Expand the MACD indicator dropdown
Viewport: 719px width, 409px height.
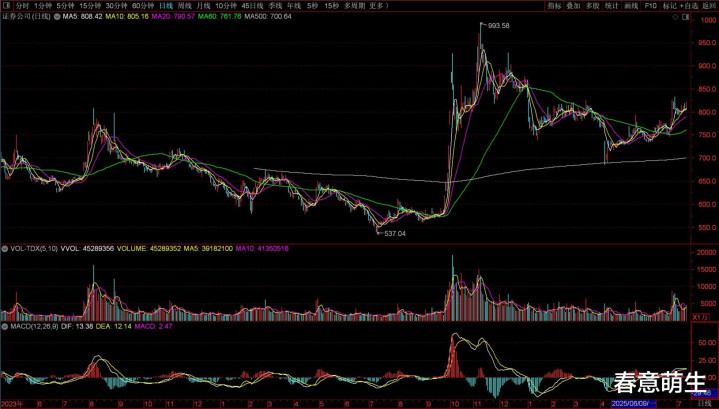click(5, 326)
